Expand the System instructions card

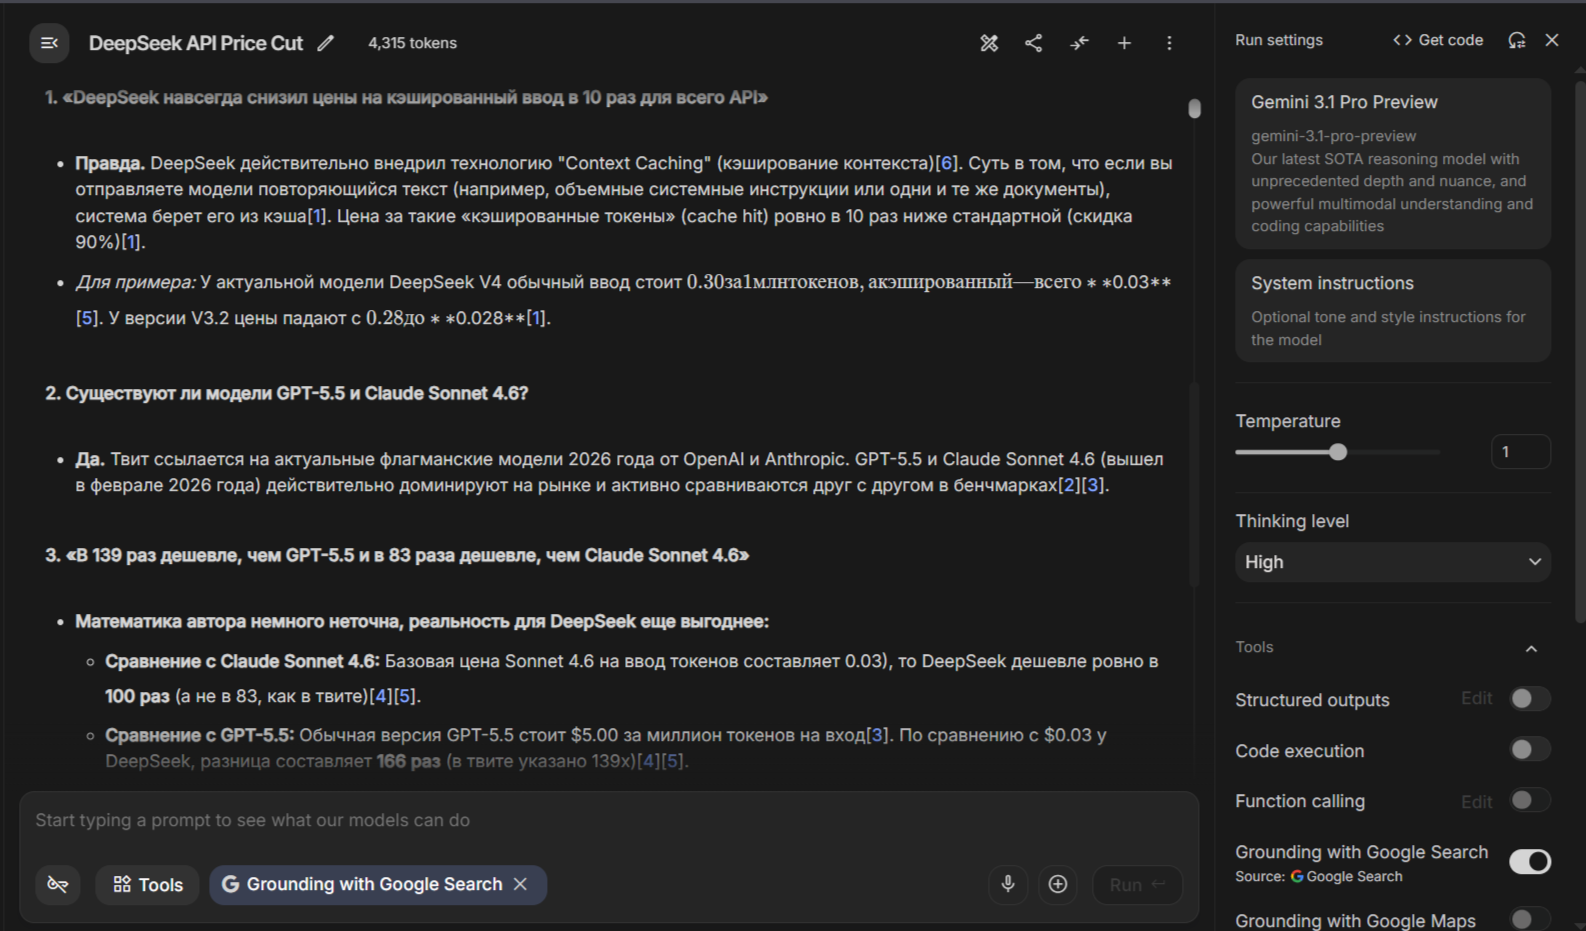pyautogui.click(x=1393, y=311)
